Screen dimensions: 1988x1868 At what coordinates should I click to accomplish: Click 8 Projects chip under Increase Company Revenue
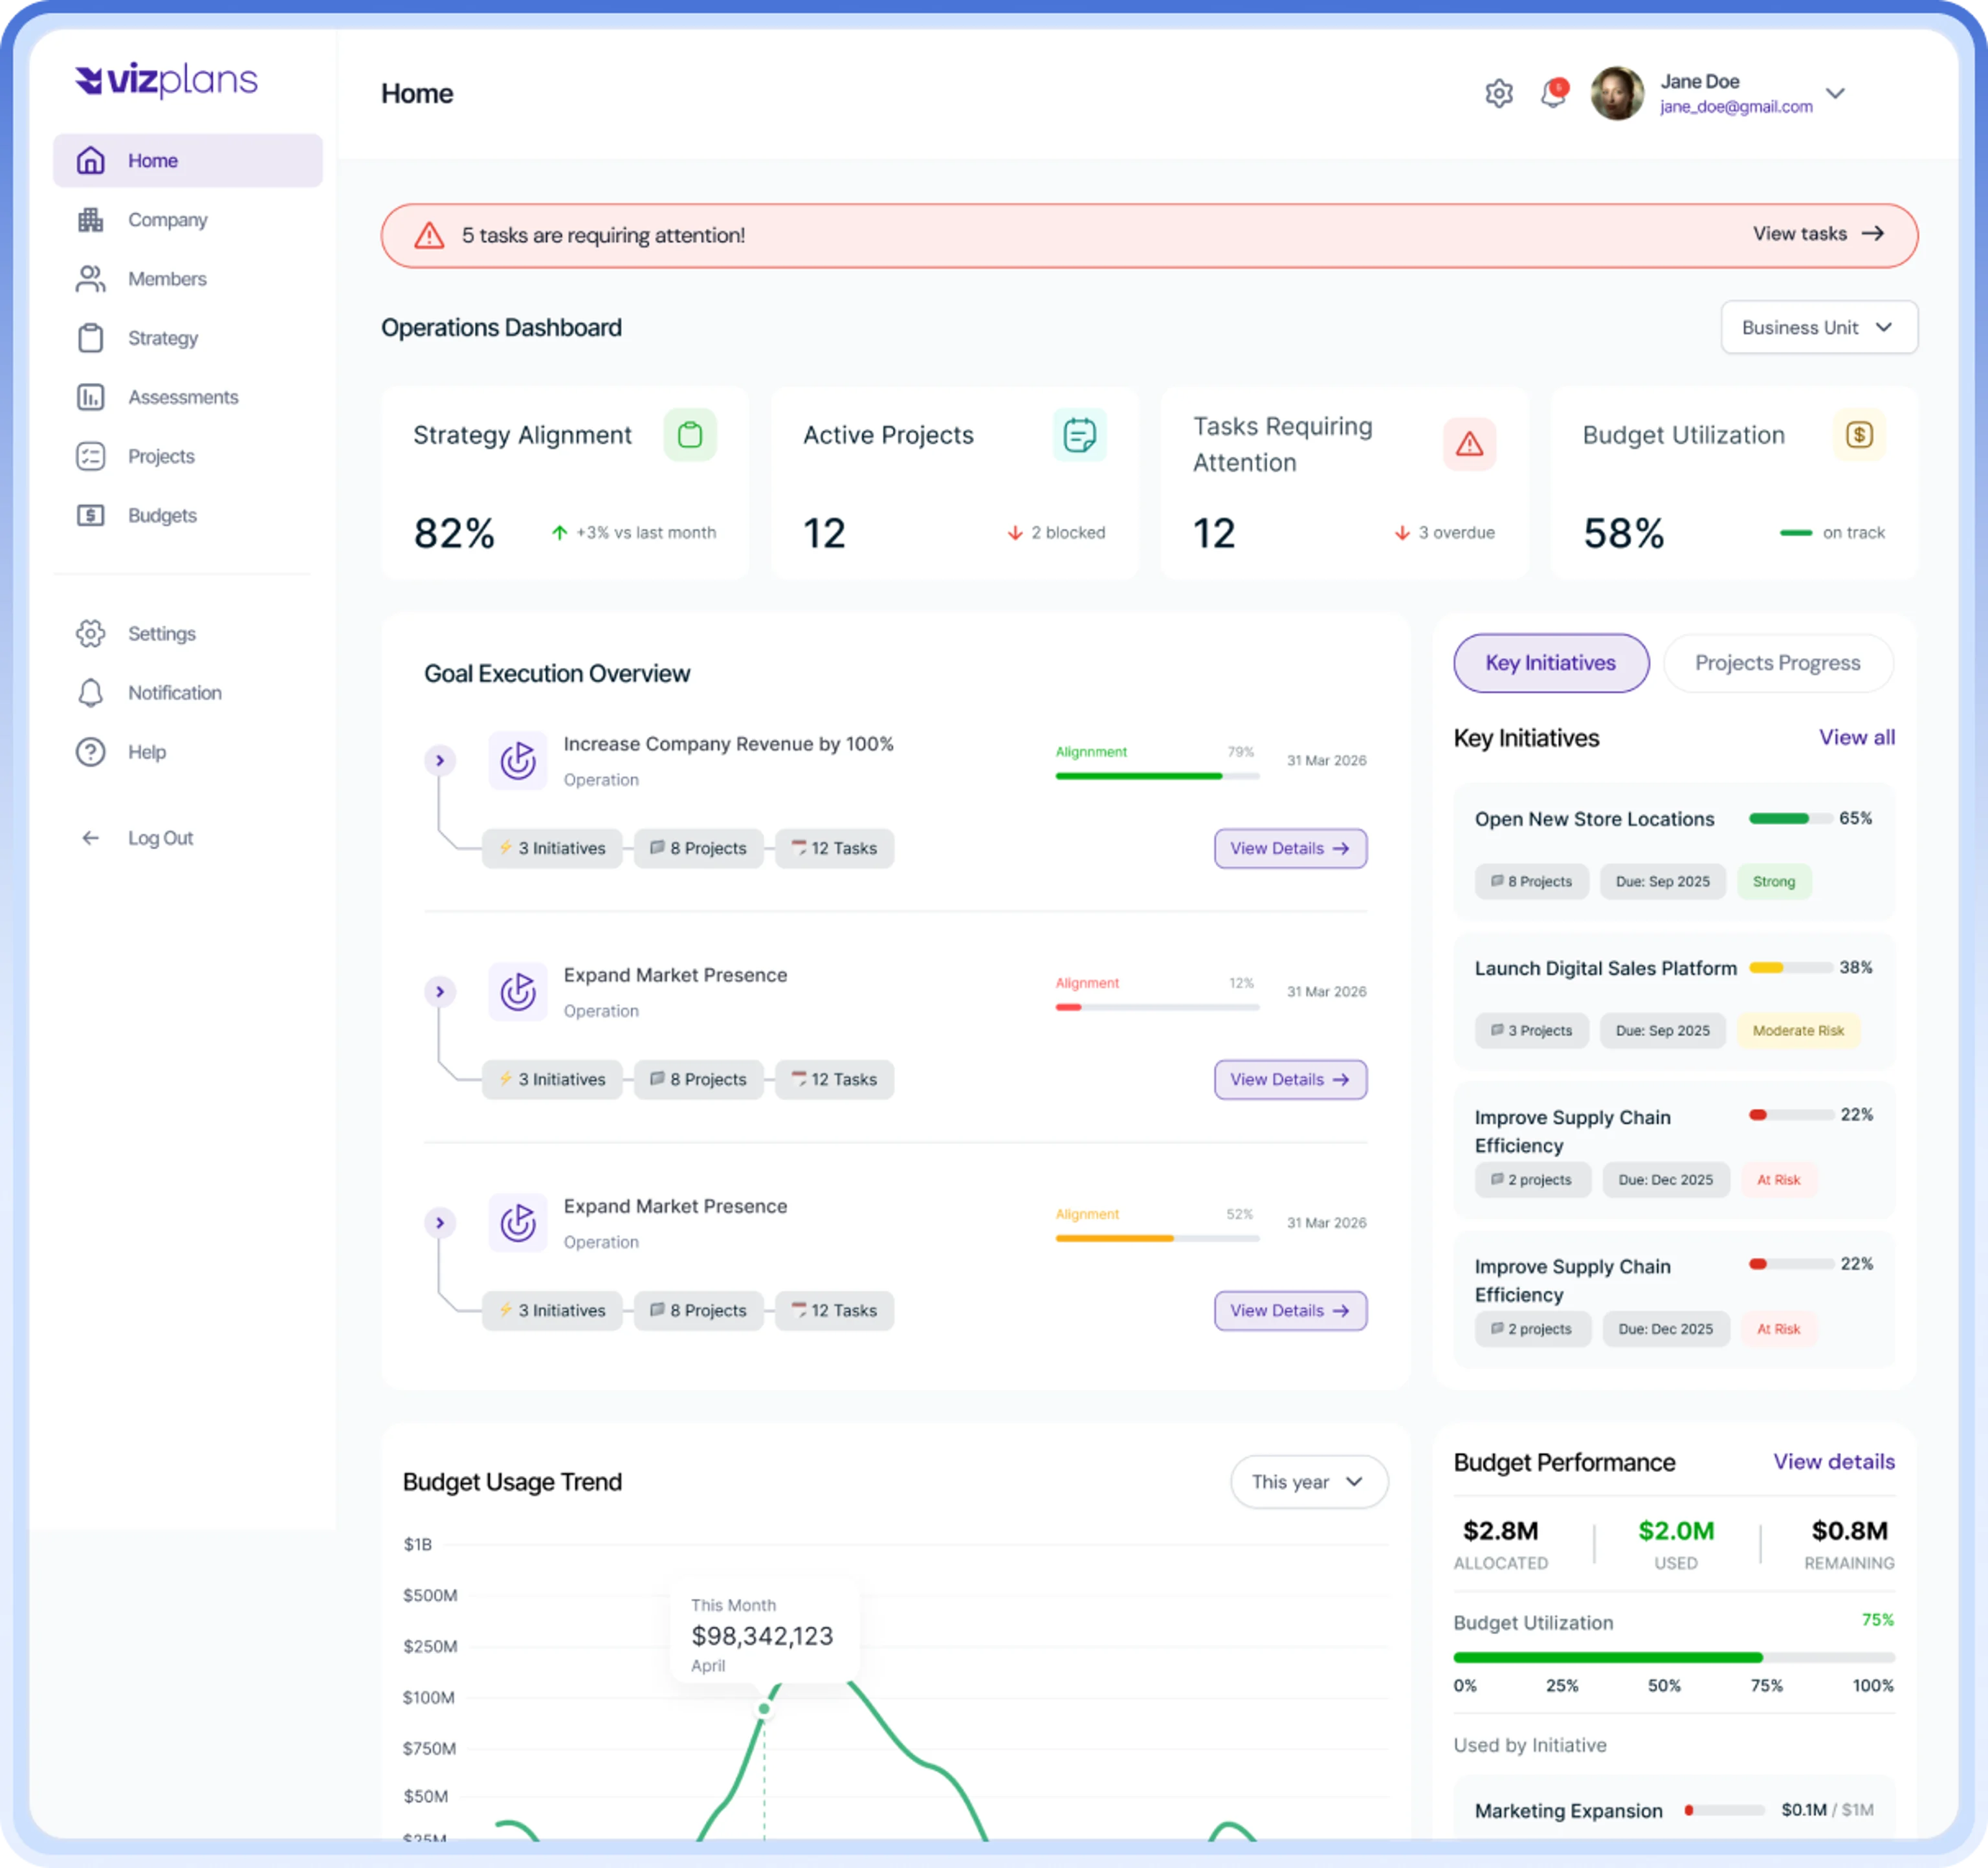coord(698,848)
